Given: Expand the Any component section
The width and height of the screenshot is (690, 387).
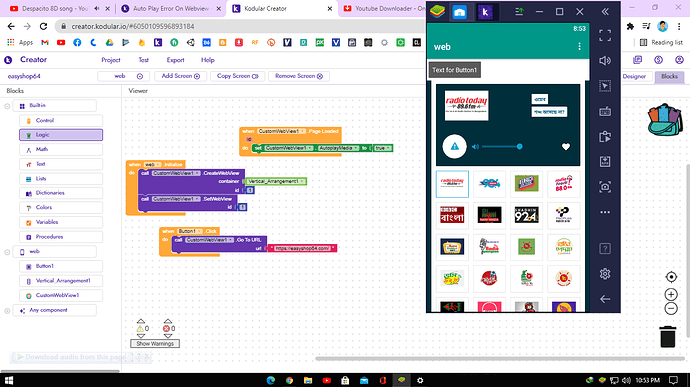Looking at the screenshot, I should tap(7, 310).
